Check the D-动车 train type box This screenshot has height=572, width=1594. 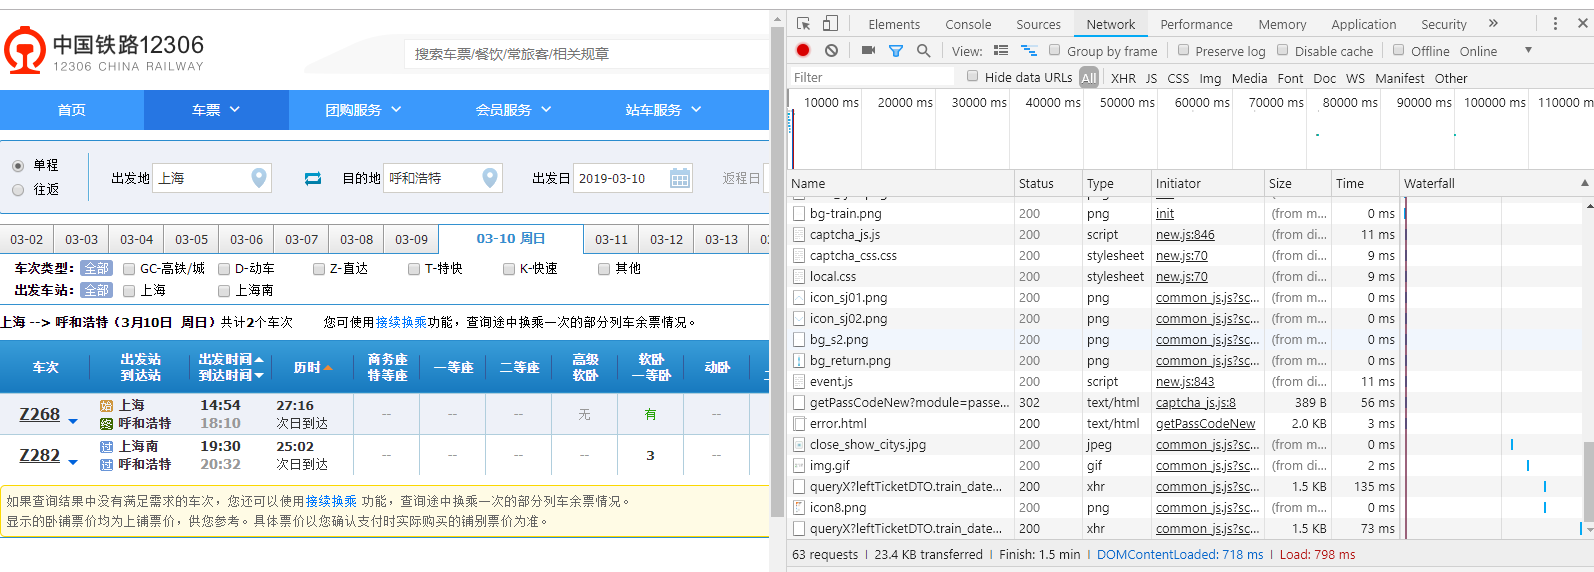(x=224, y=269)
